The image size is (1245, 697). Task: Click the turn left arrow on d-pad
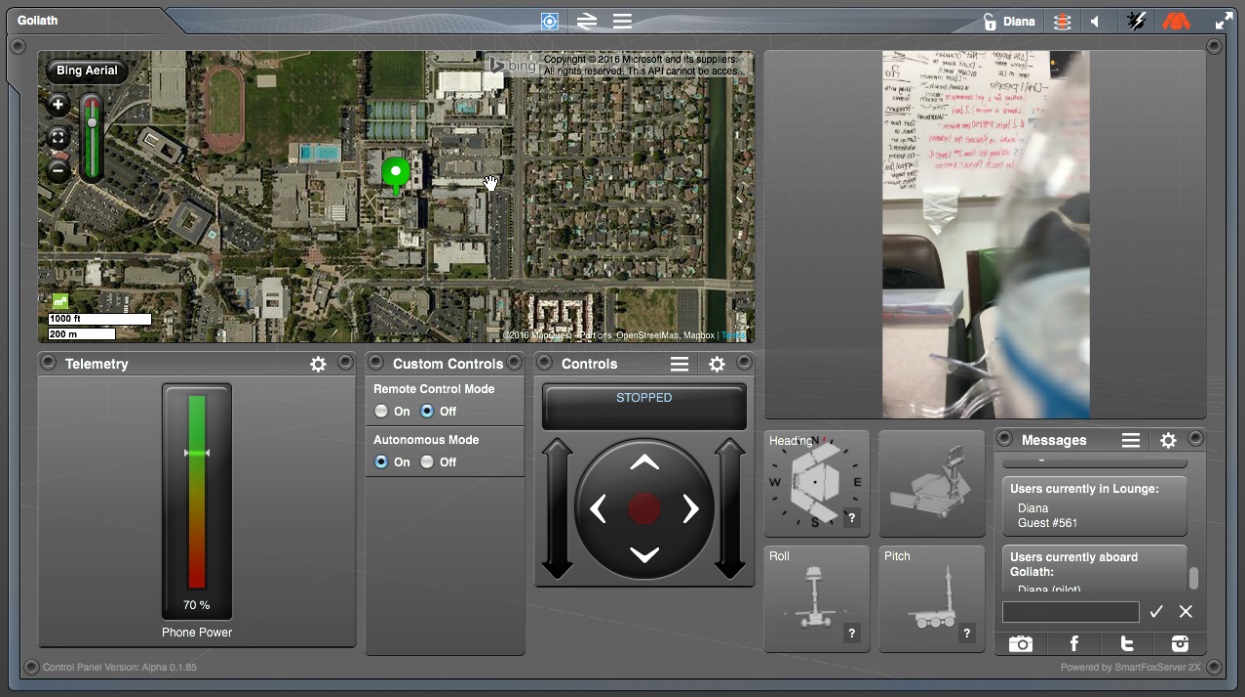(598, 509)
